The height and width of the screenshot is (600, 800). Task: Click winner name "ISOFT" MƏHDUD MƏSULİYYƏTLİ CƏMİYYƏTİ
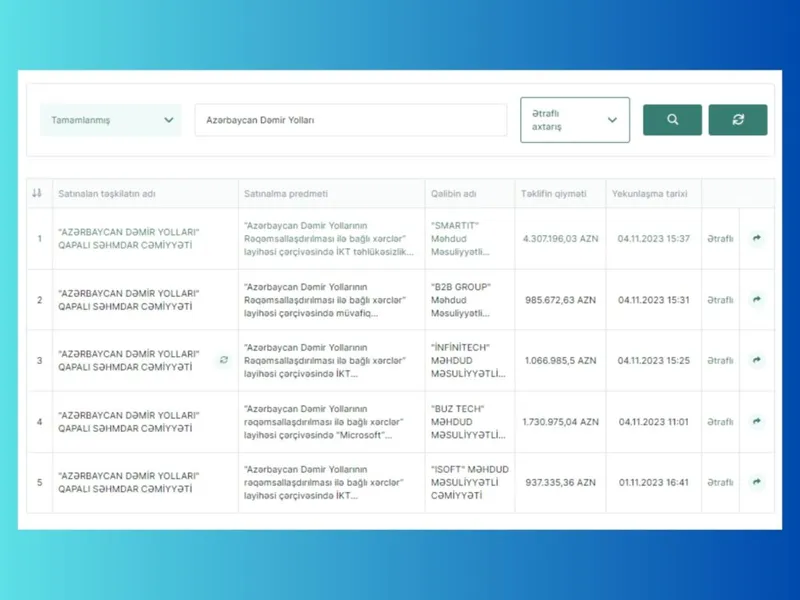pos(469,482)
